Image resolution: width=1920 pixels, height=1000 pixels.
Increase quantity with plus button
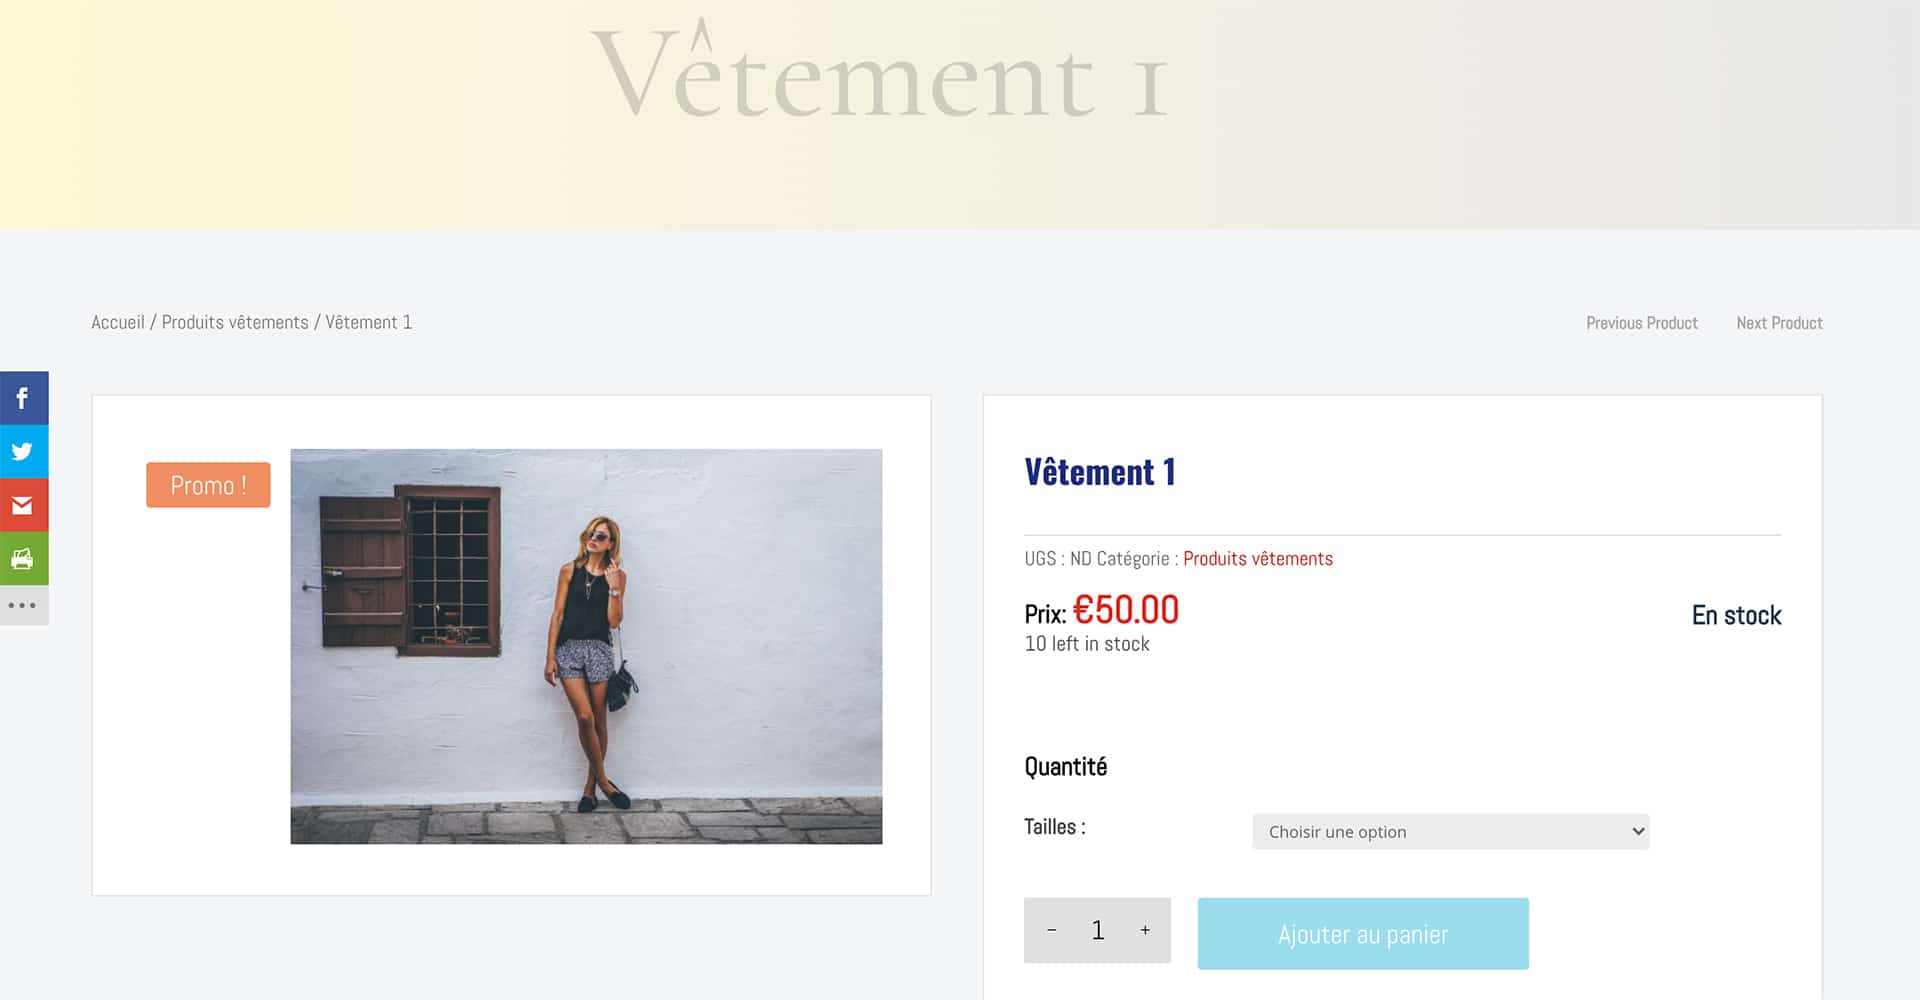1145,930
